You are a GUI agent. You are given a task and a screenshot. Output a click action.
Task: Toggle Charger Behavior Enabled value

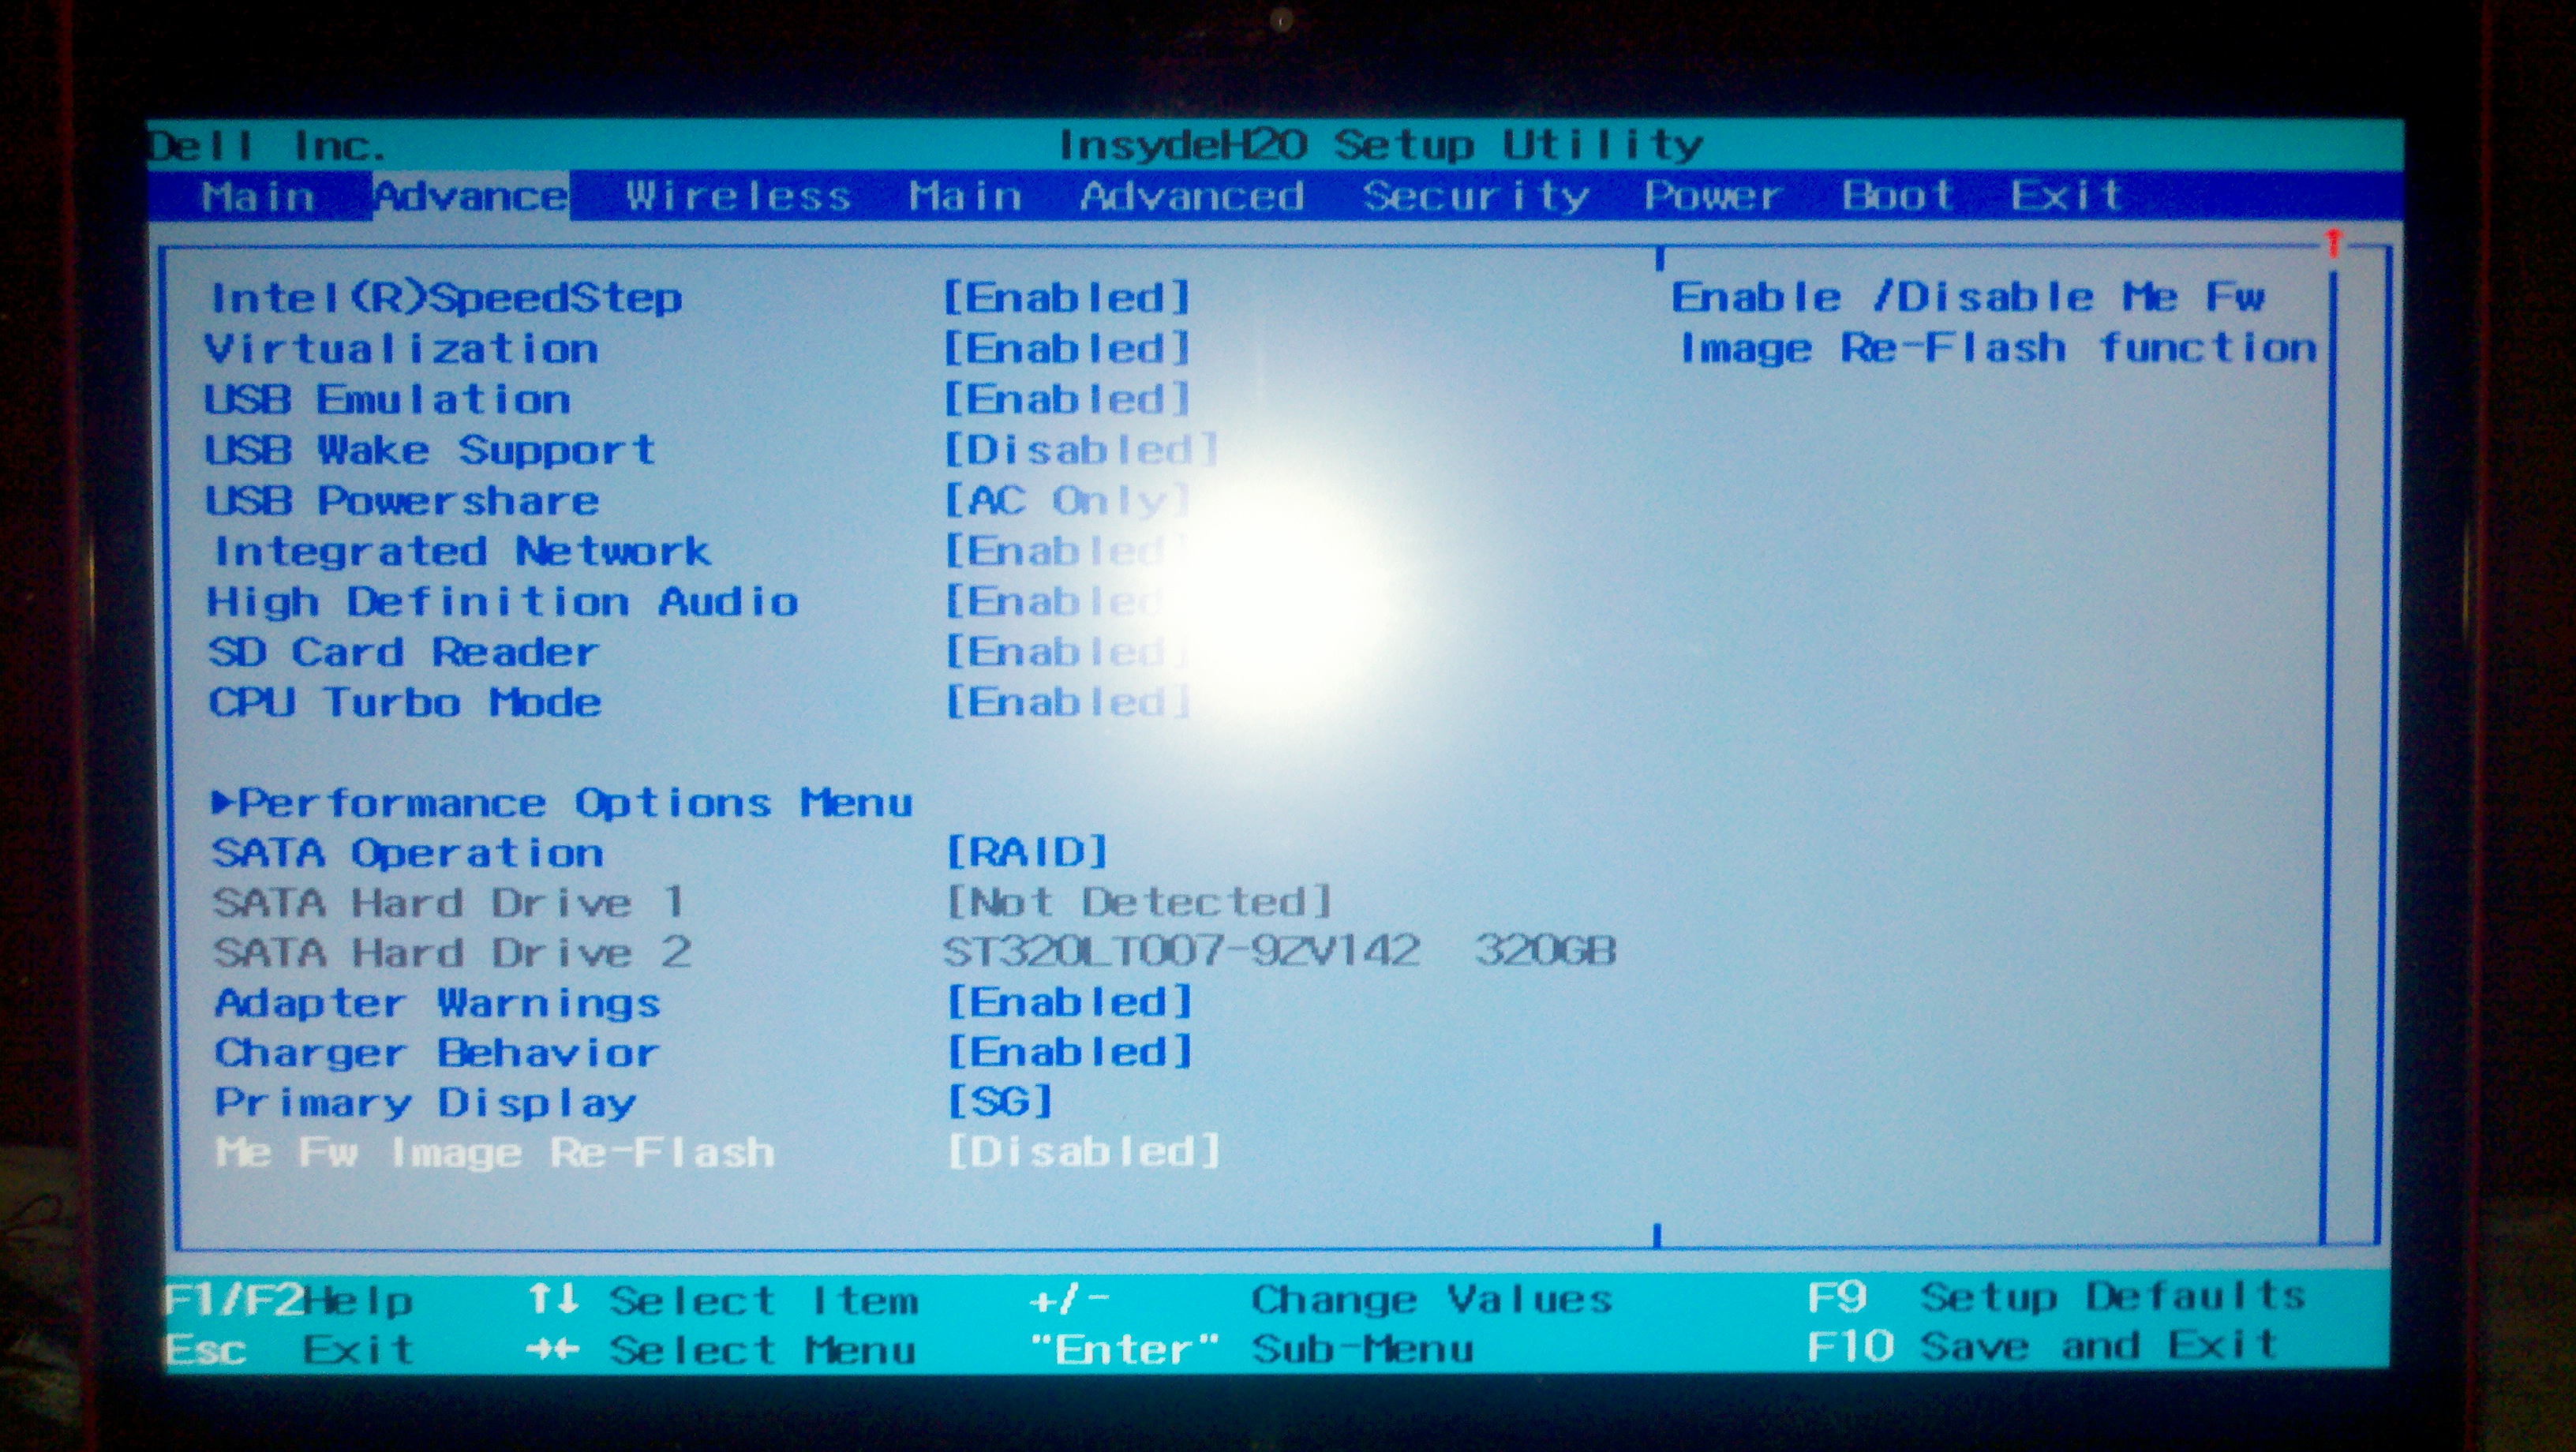1069,1051
